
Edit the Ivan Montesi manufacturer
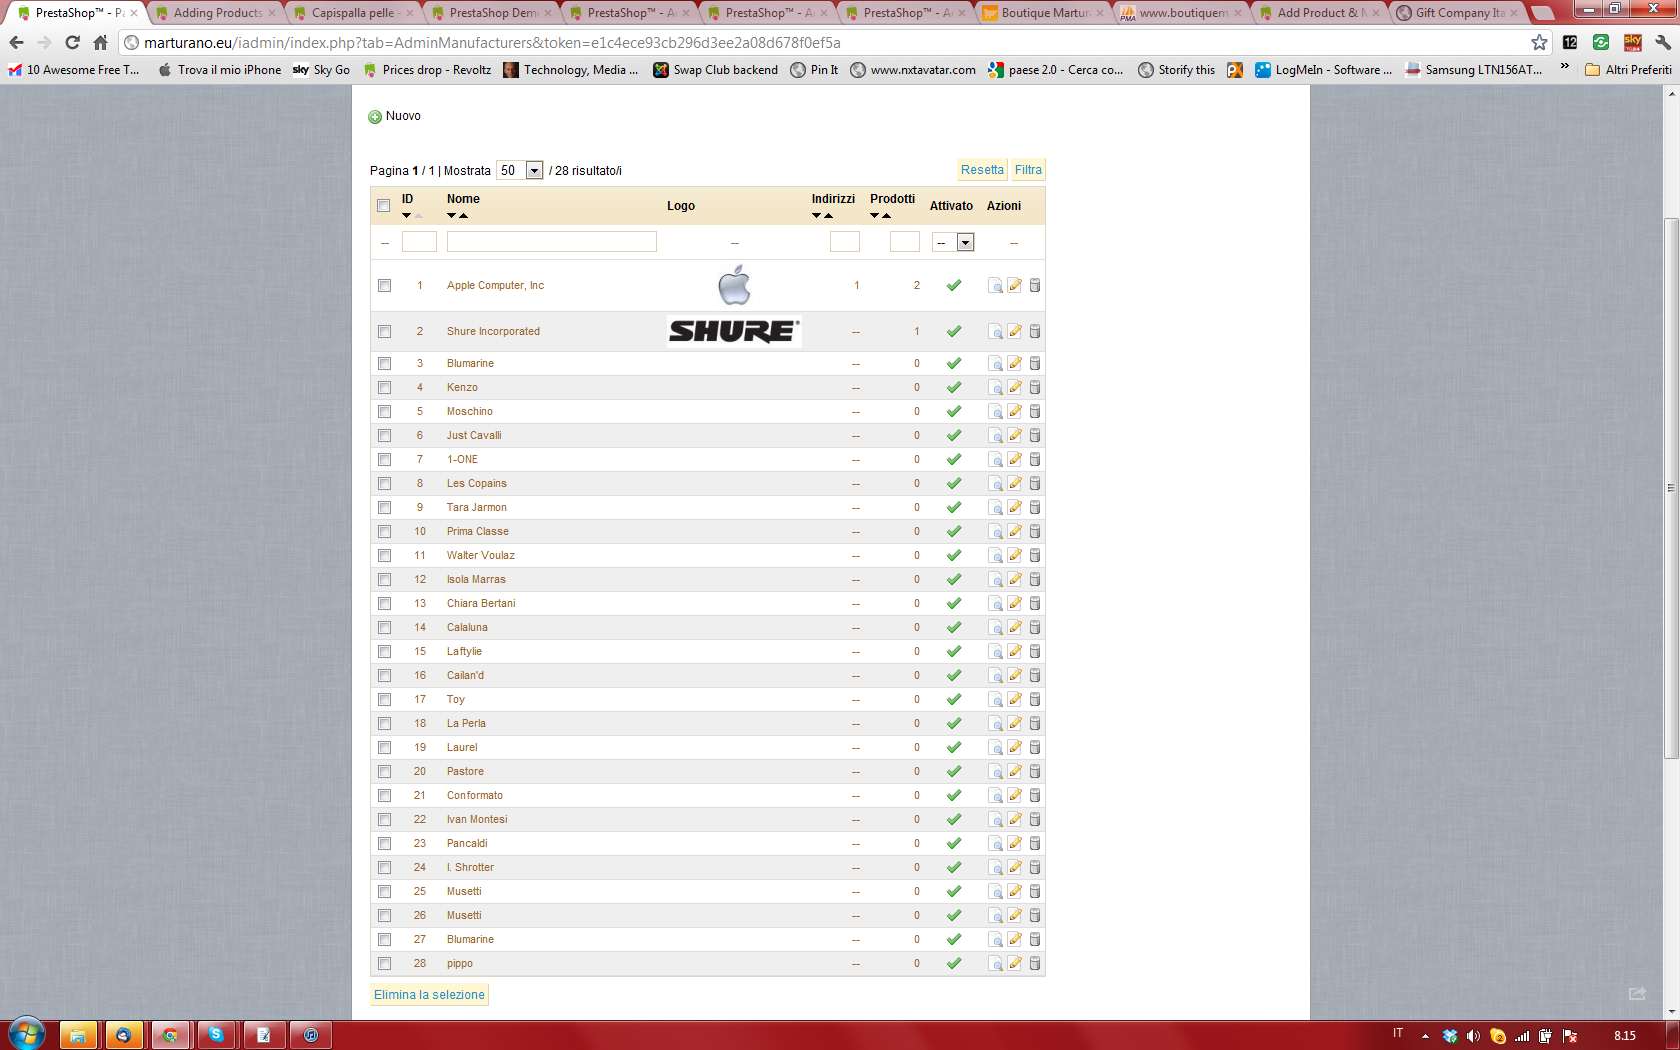point(1015,819)
